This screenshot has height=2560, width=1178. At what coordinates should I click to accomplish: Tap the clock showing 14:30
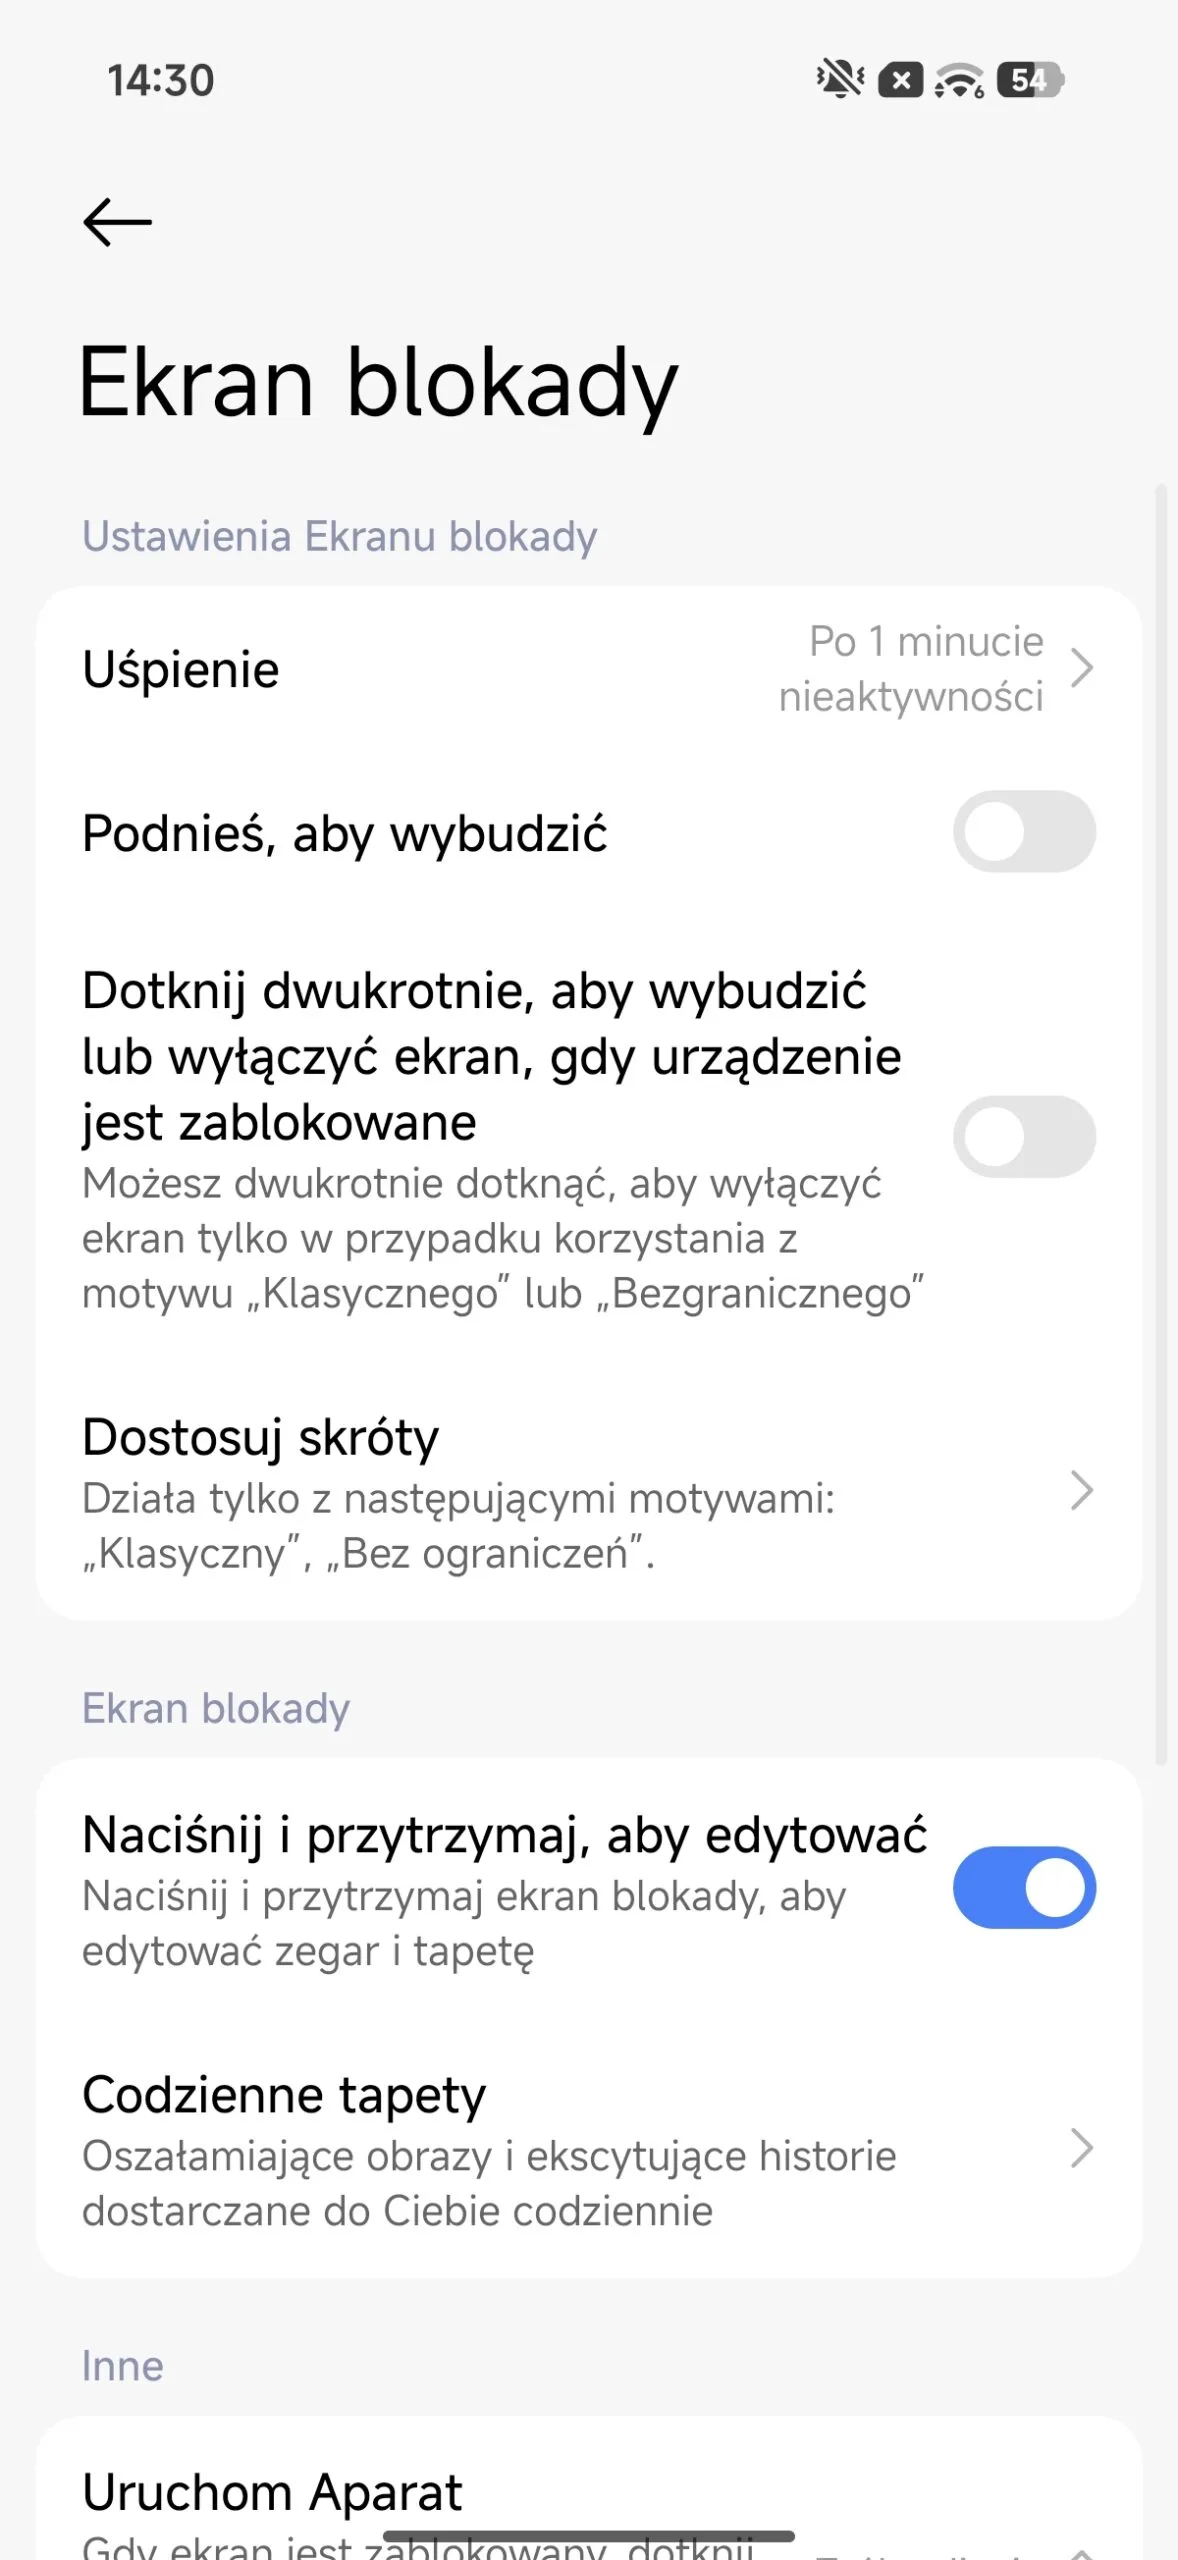pos(161,80)
